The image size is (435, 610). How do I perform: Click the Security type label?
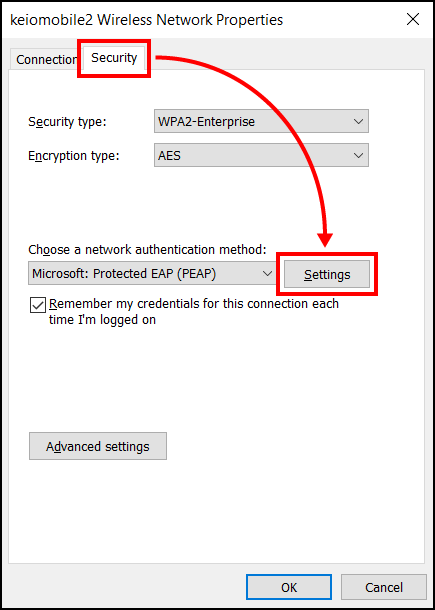click(67, 122)
